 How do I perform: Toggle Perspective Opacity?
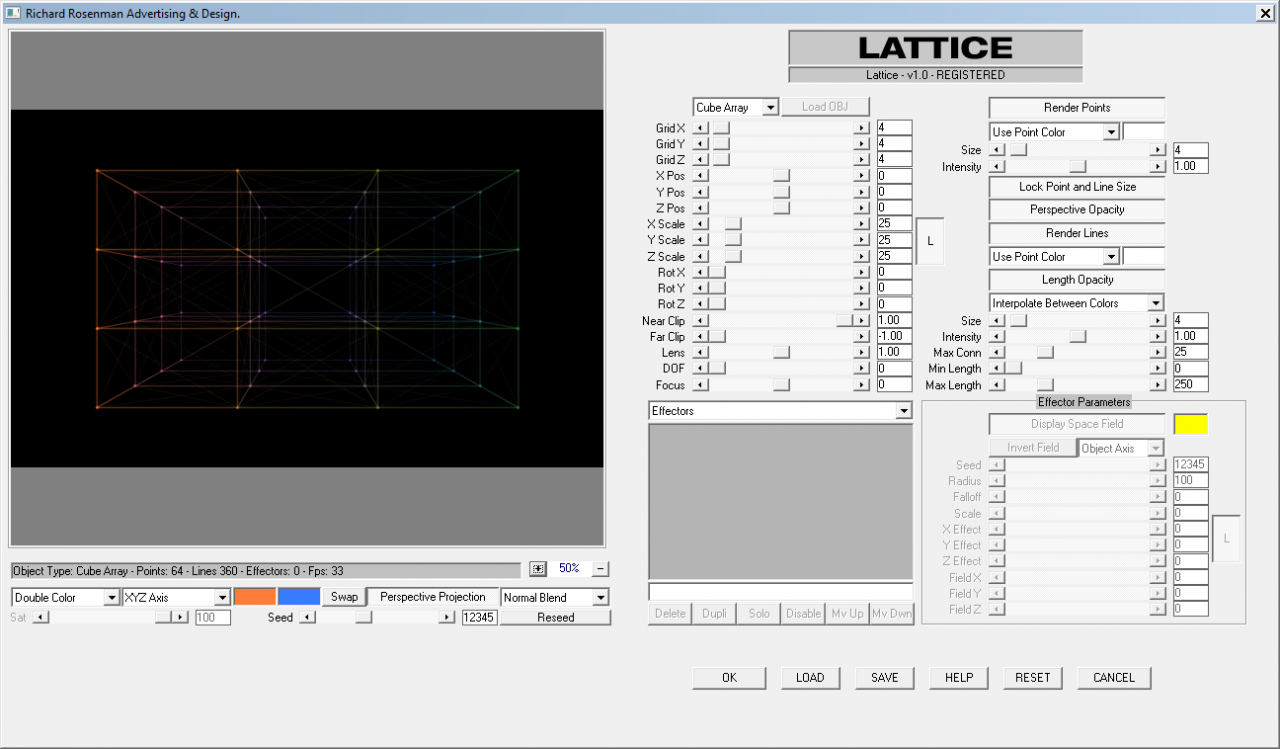(1076, 210)
